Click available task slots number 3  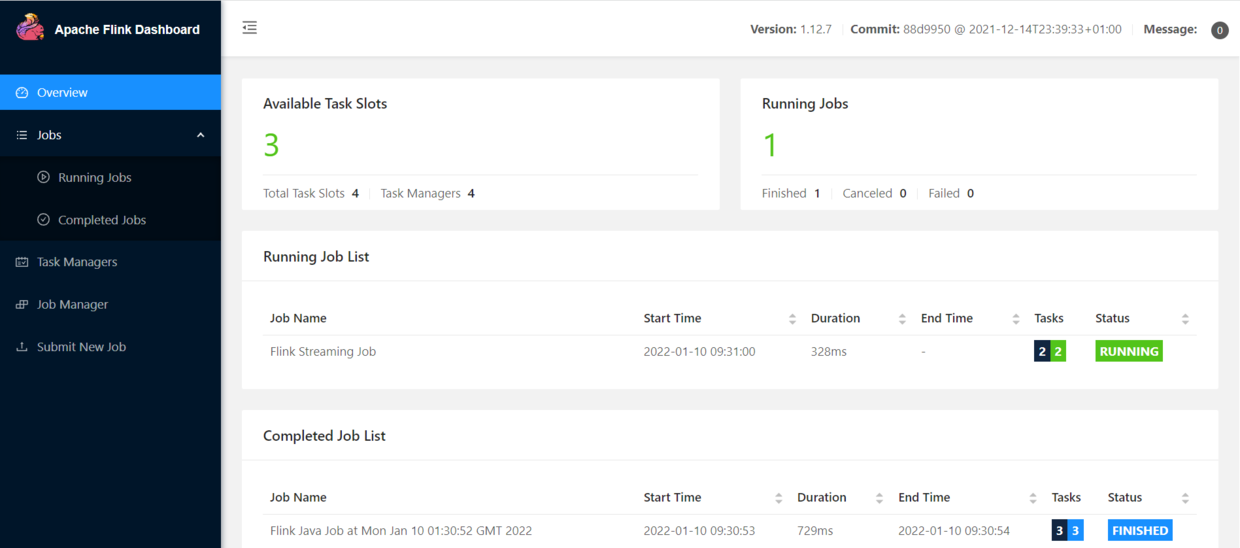point(271,146)
